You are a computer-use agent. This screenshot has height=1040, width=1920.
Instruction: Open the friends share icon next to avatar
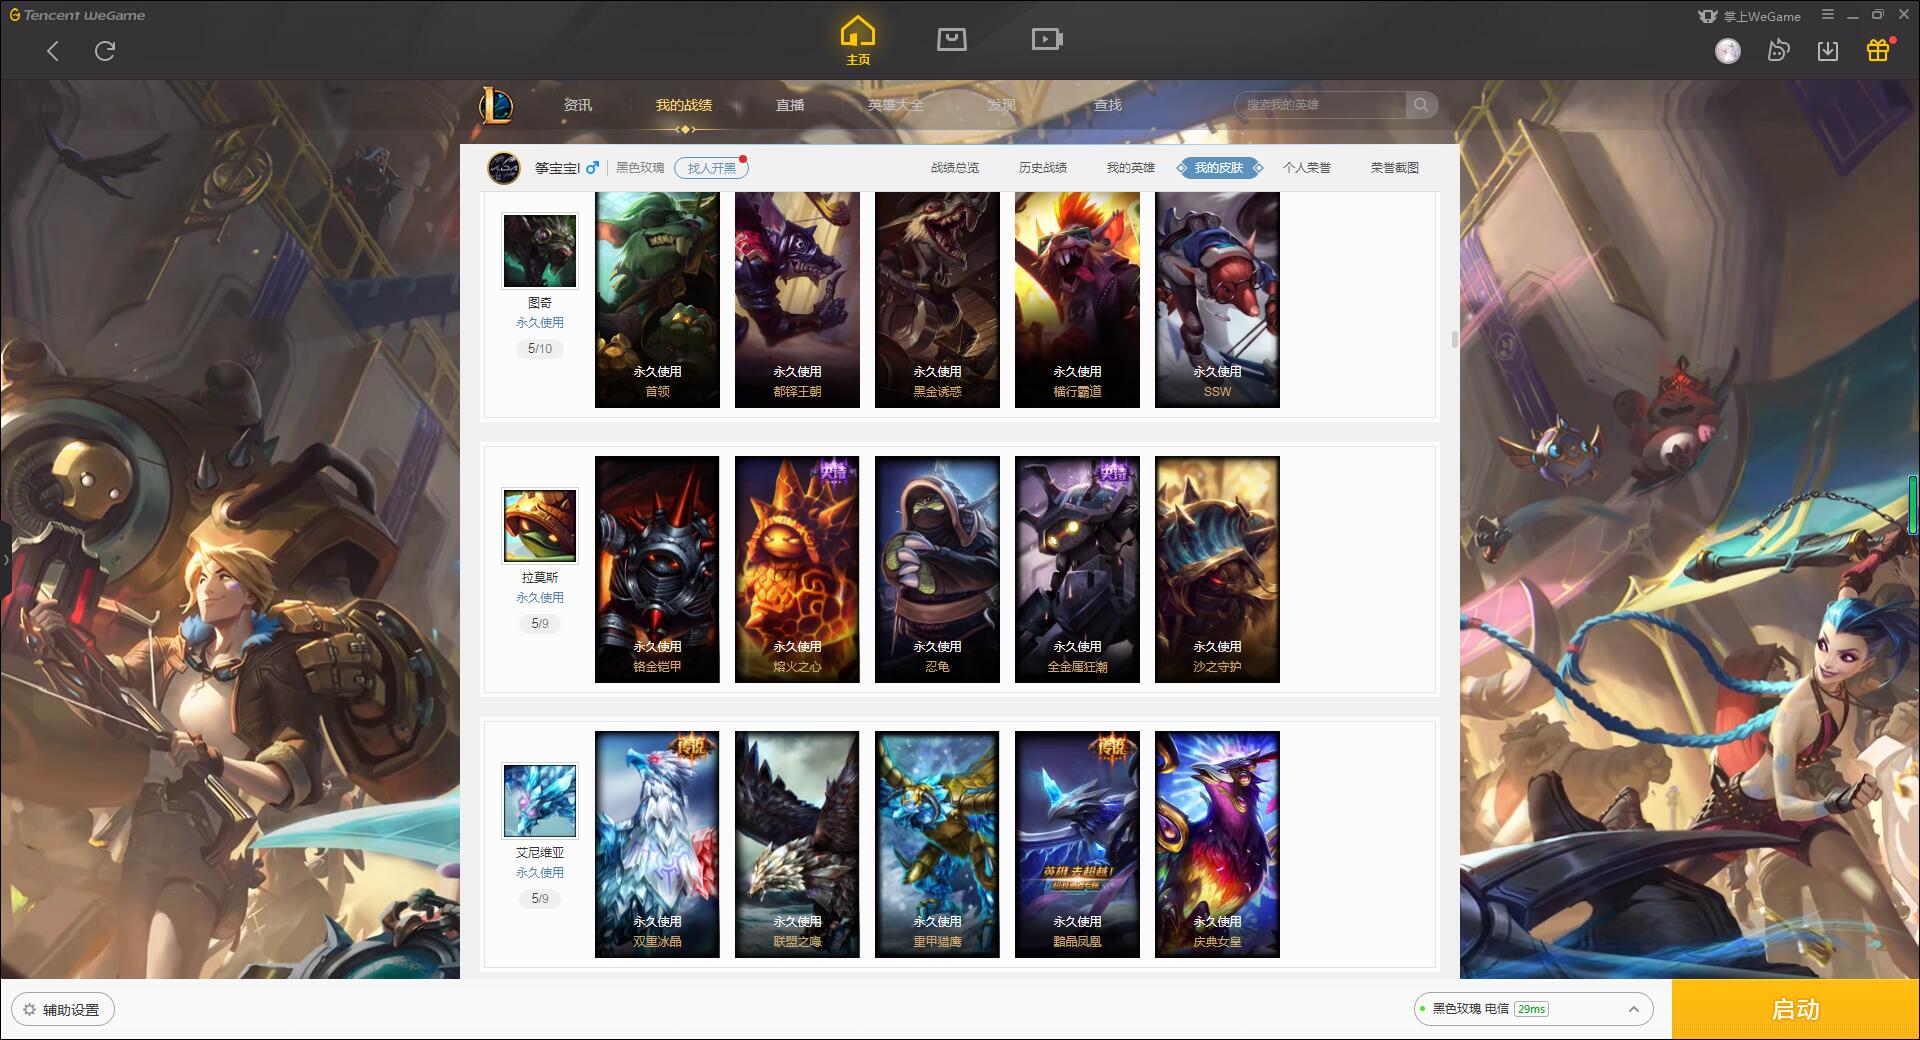point(1778,51)
